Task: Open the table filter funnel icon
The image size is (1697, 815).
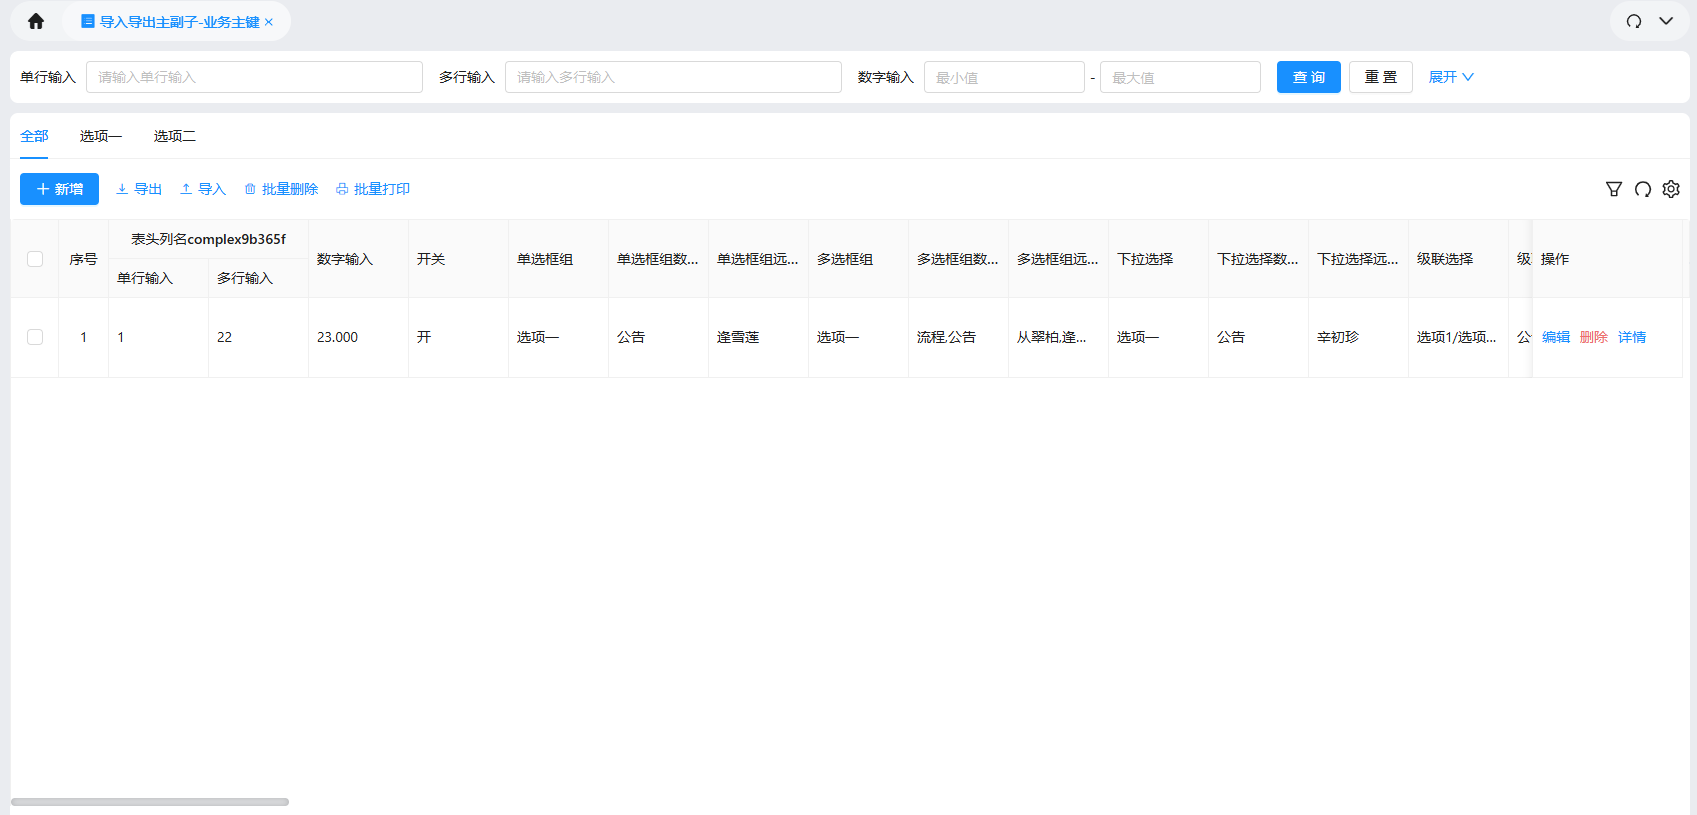Action: (x=1614, y=189)
